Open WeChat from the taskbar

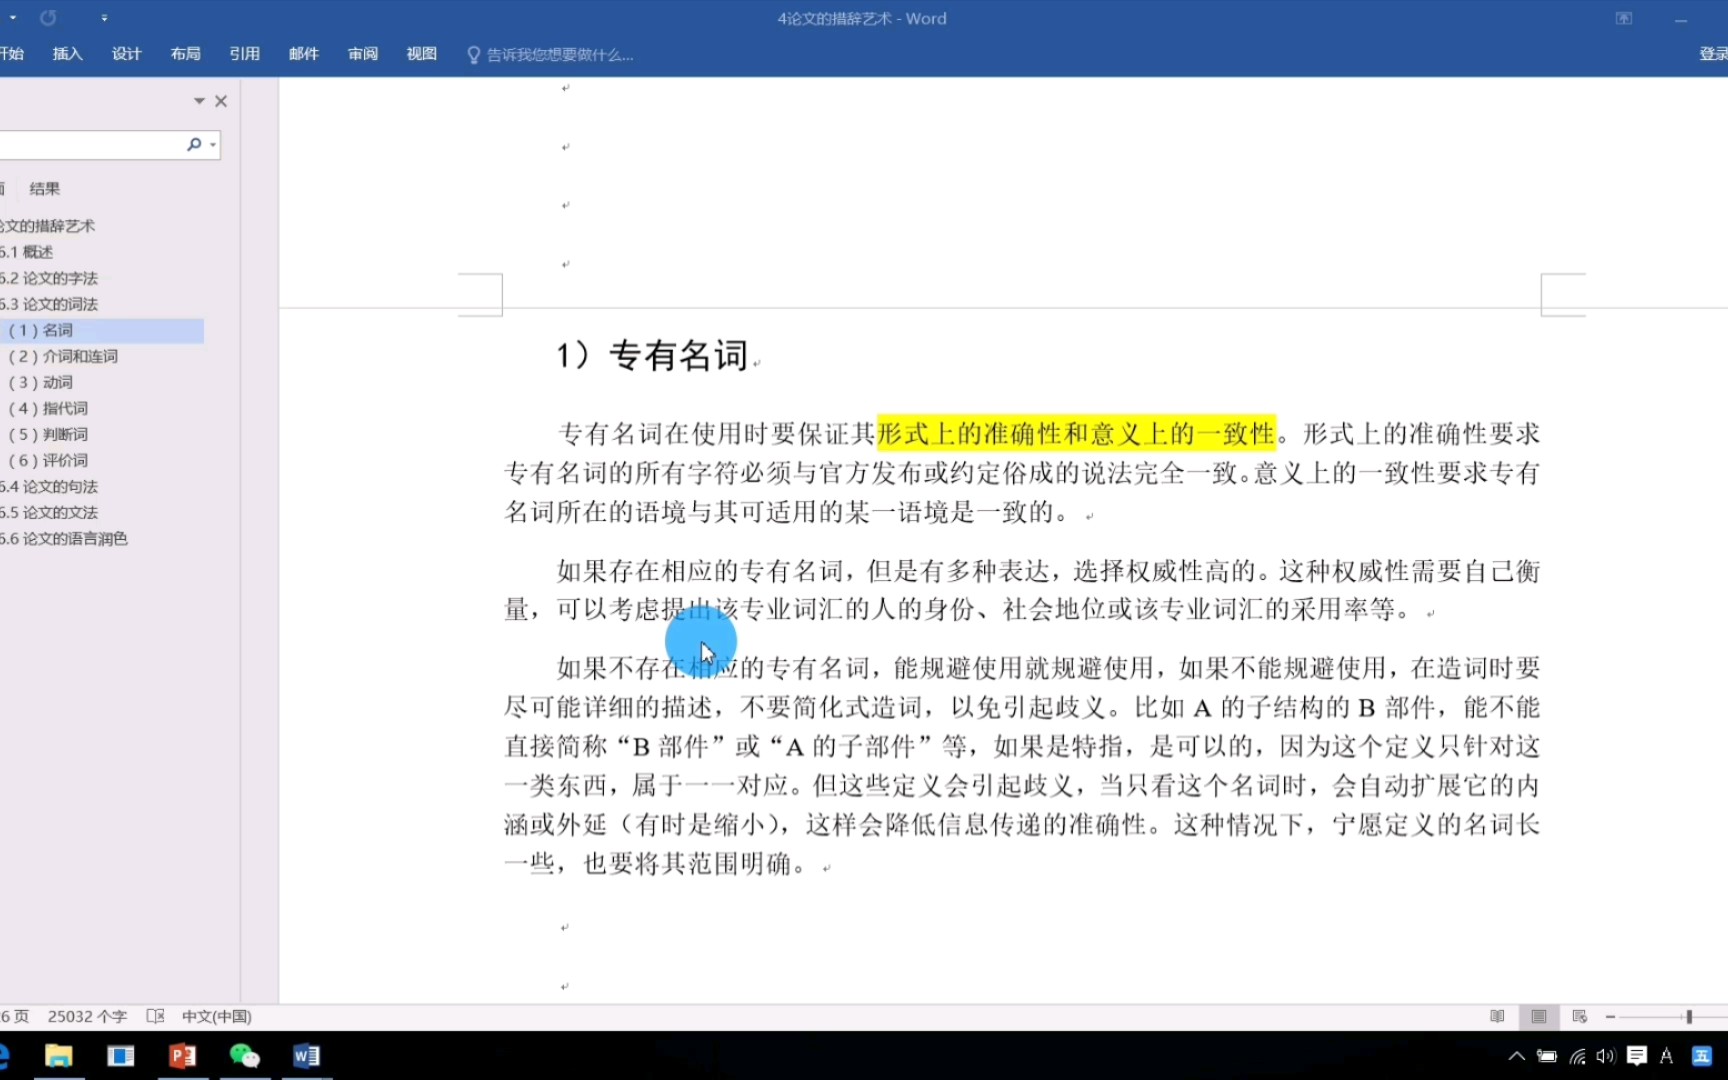click(245, 1056)
